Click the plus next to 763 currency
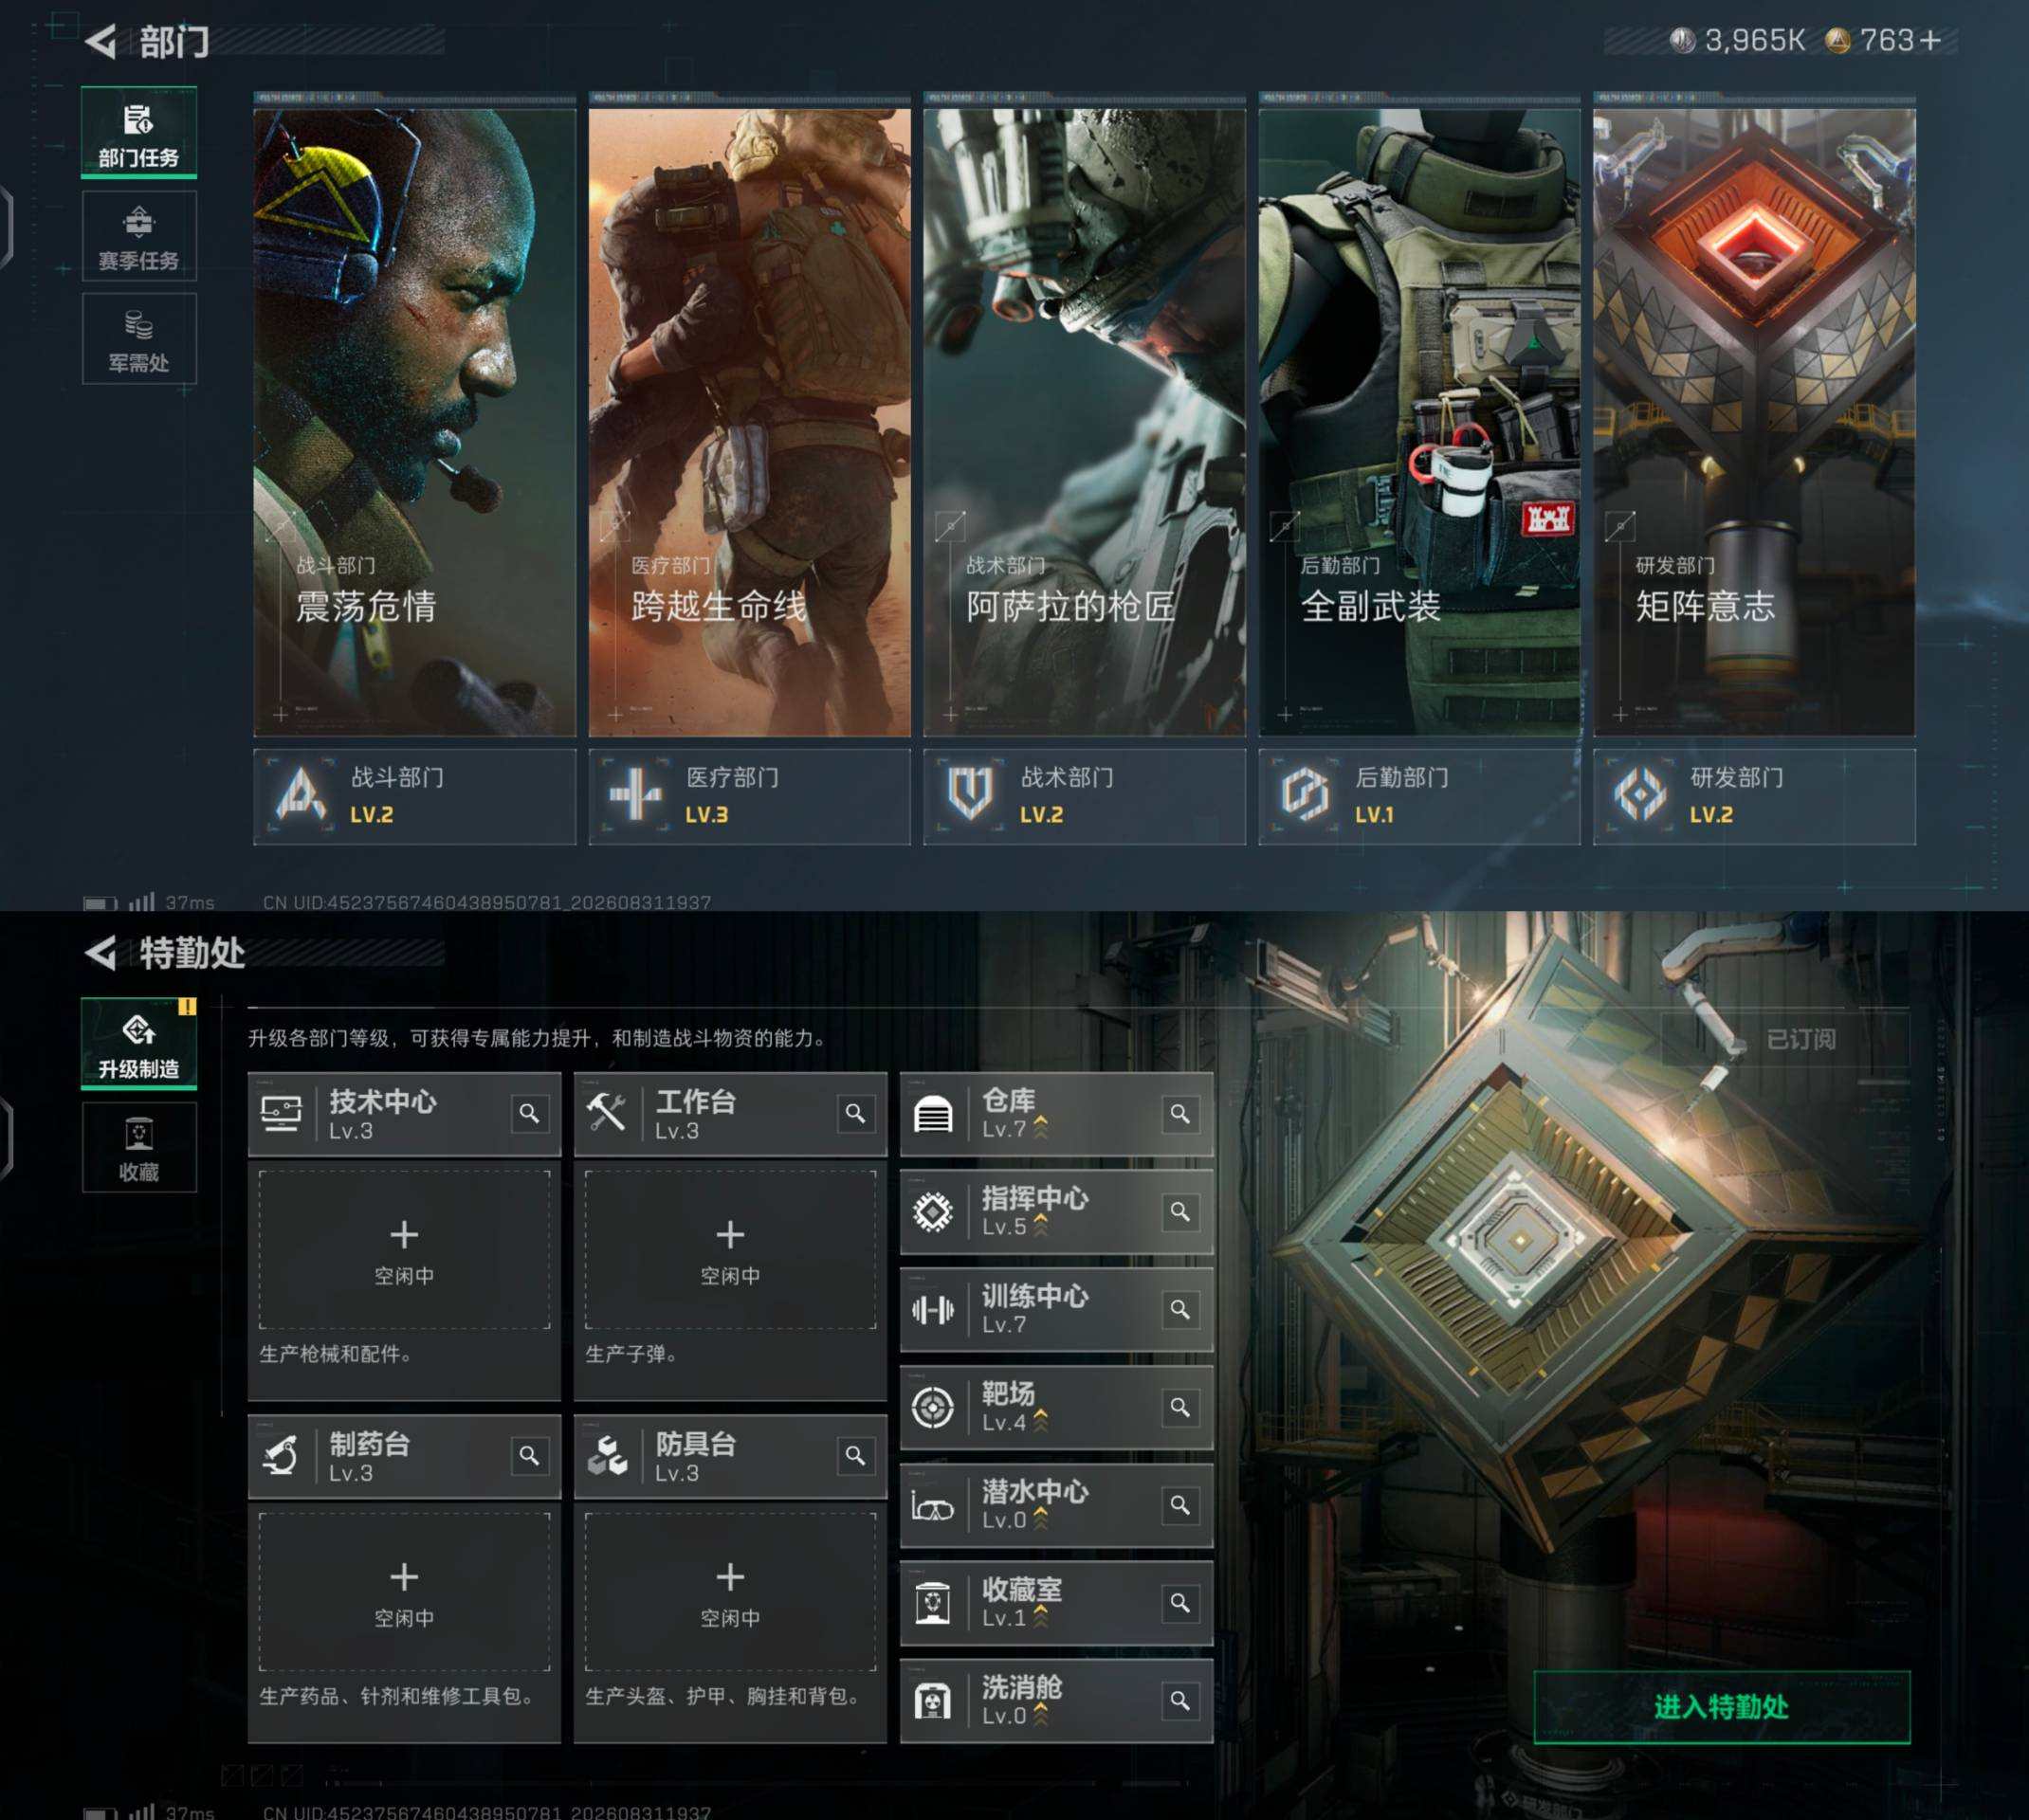The height and width of the screenshot is (1820, 2029). point(1931,40)
